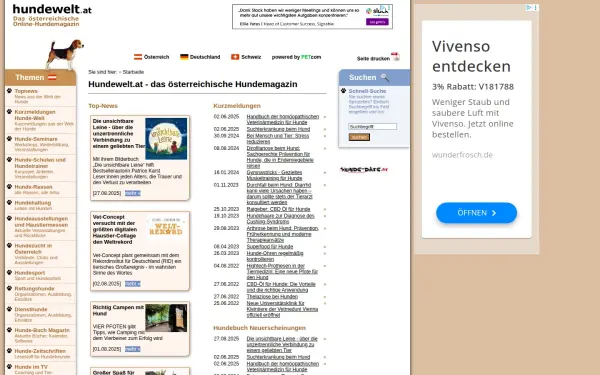The image size is (600, 375).
Task: Click the paw icon next to Topnews
Action: 9,91
